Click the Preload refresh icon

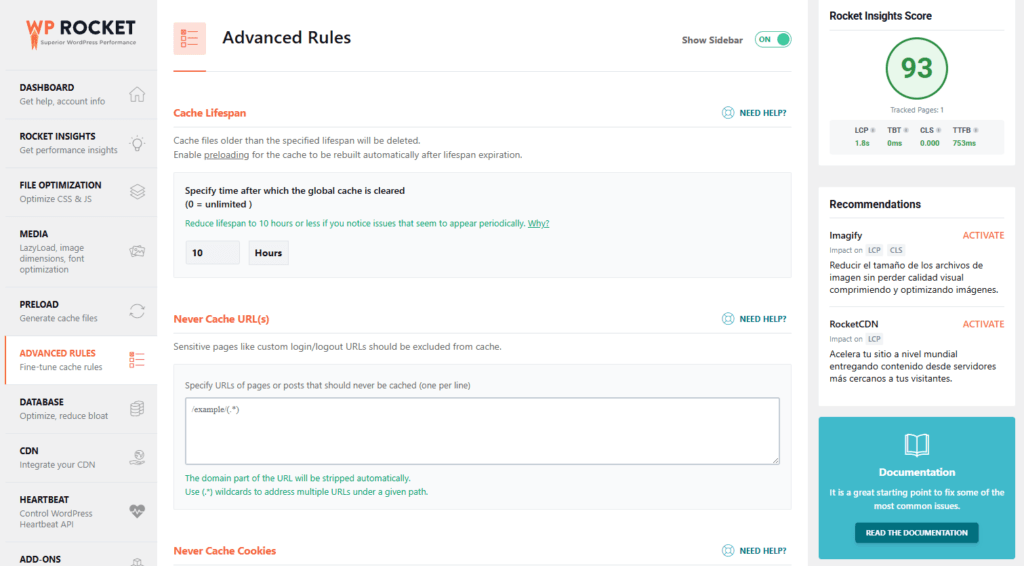pos(136,311)
